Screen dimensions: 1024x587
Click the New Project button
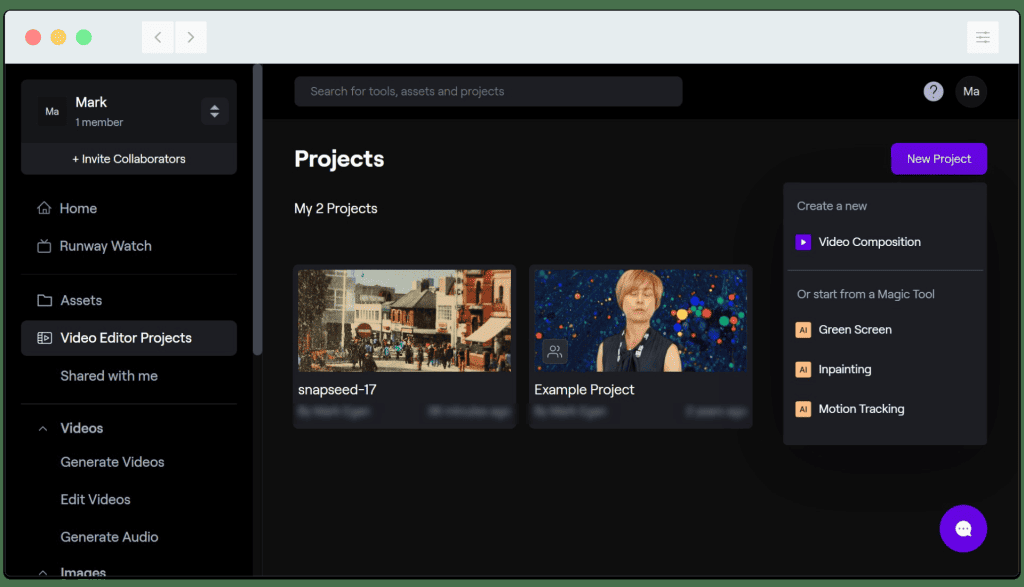point(938,158)
